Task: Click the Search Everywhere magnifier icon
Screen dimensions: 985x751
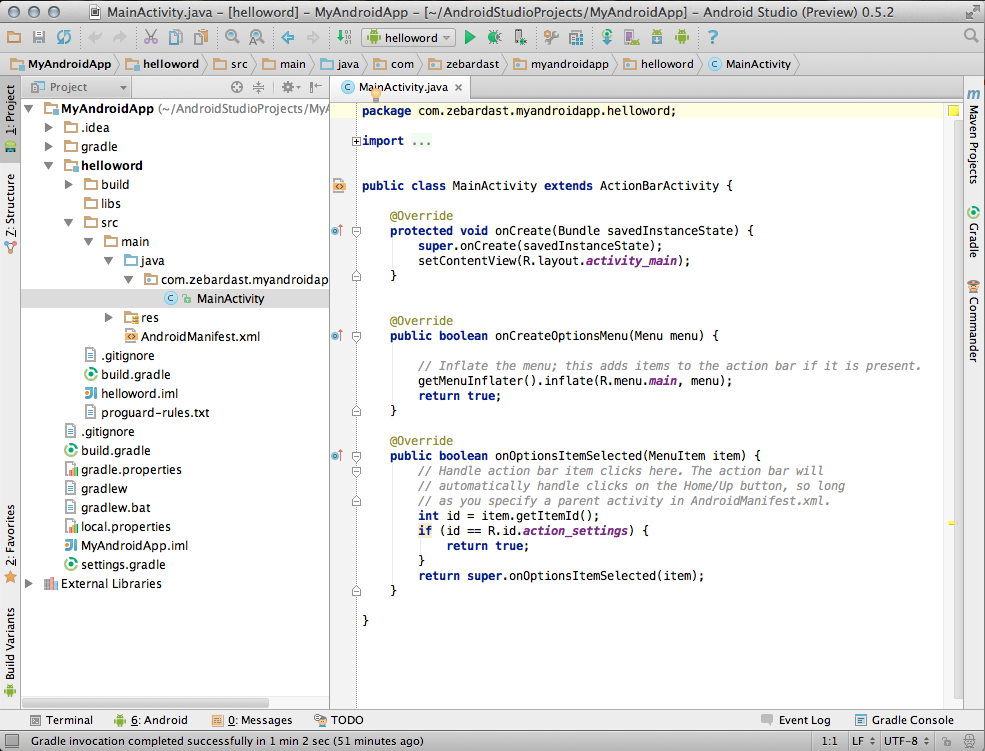Action: [971, 36]
